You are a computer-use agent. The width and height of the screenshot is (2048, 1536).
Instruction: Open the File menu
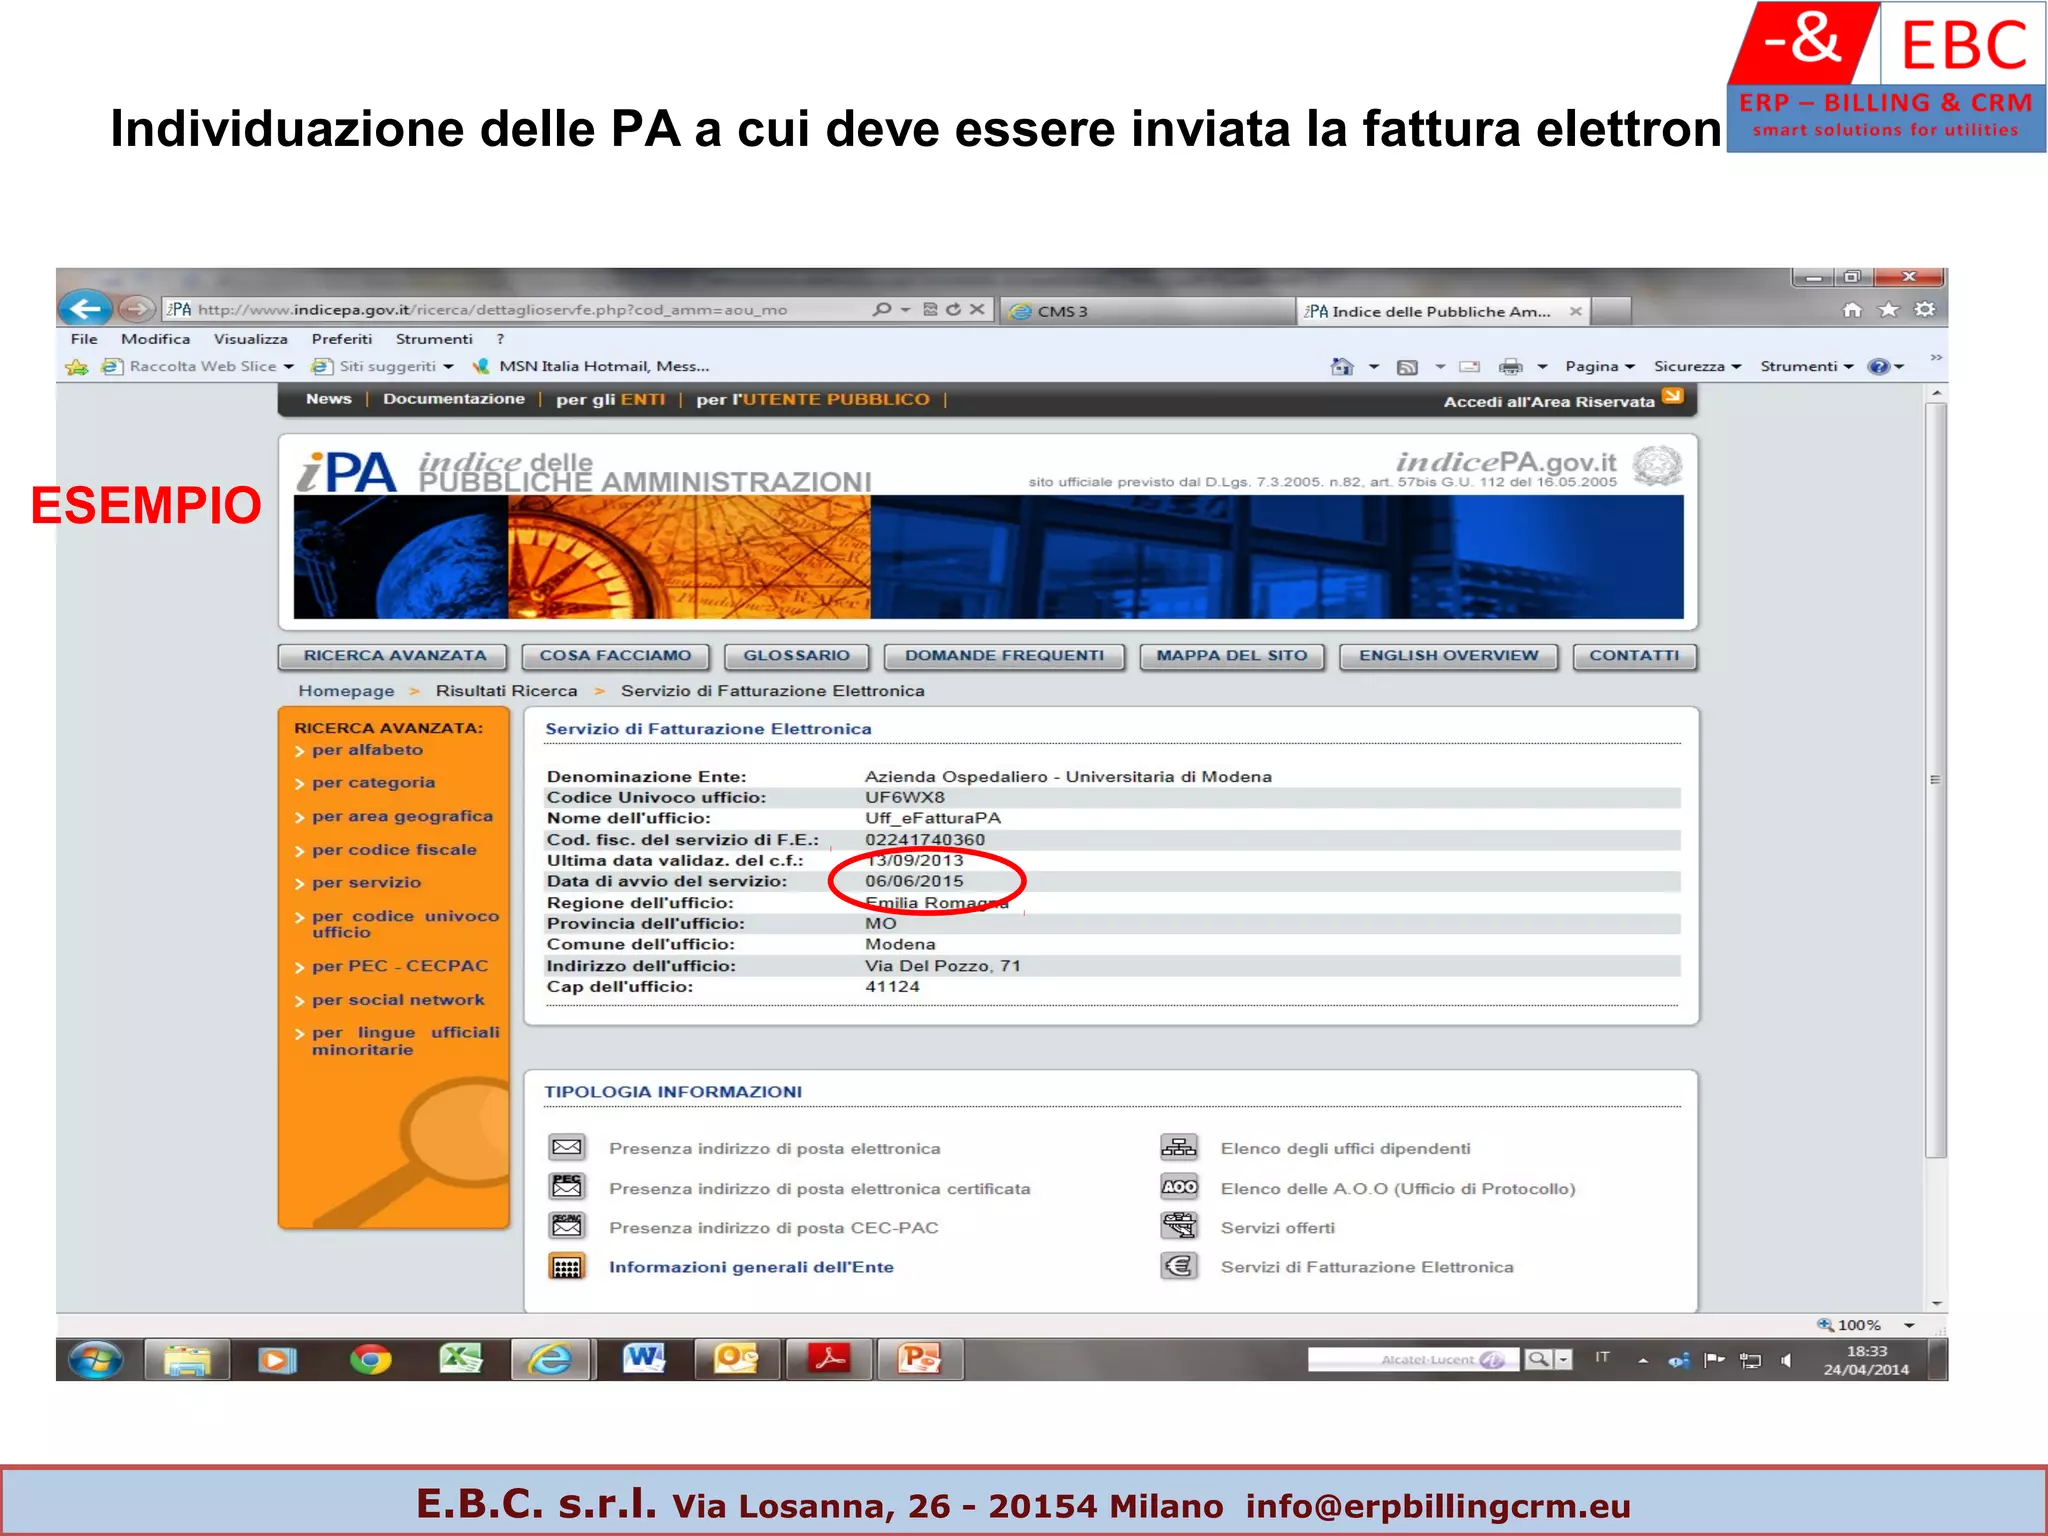pos(84,339)
